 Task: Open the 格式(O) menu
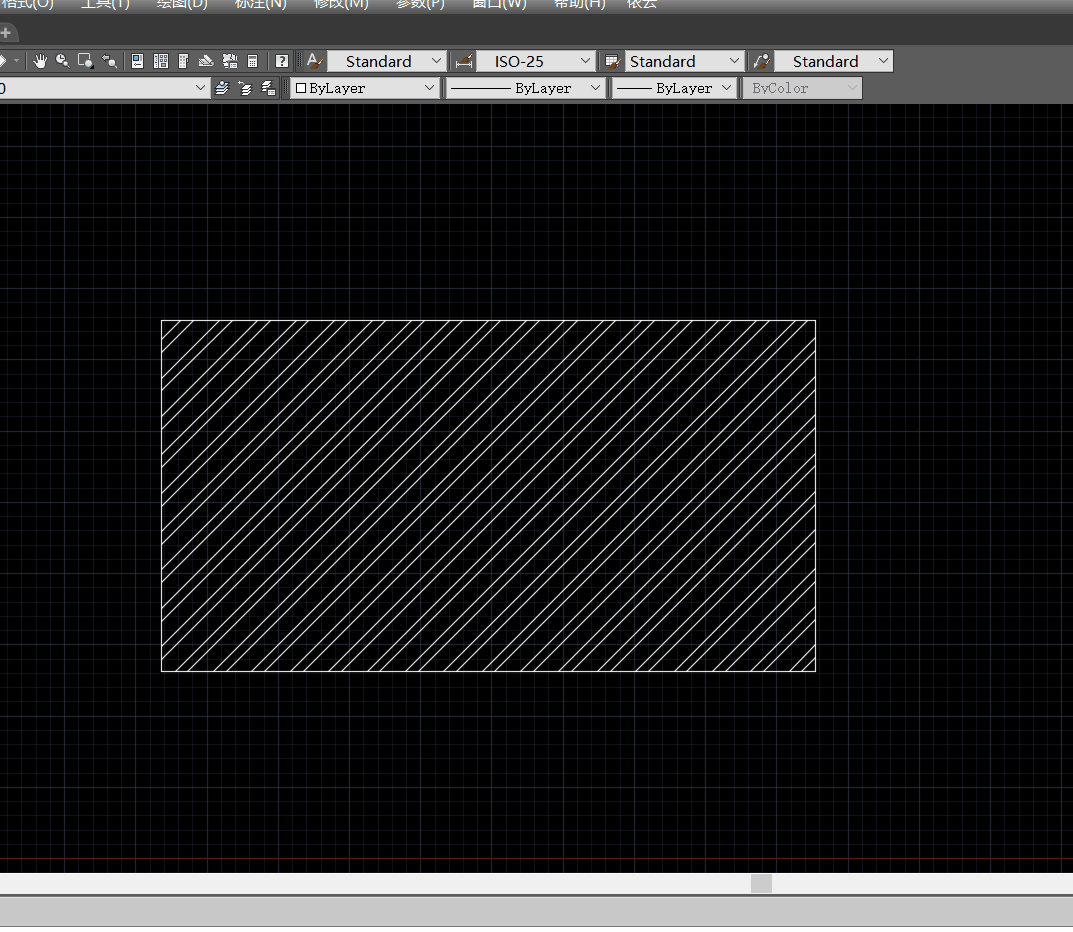point(27,3)
